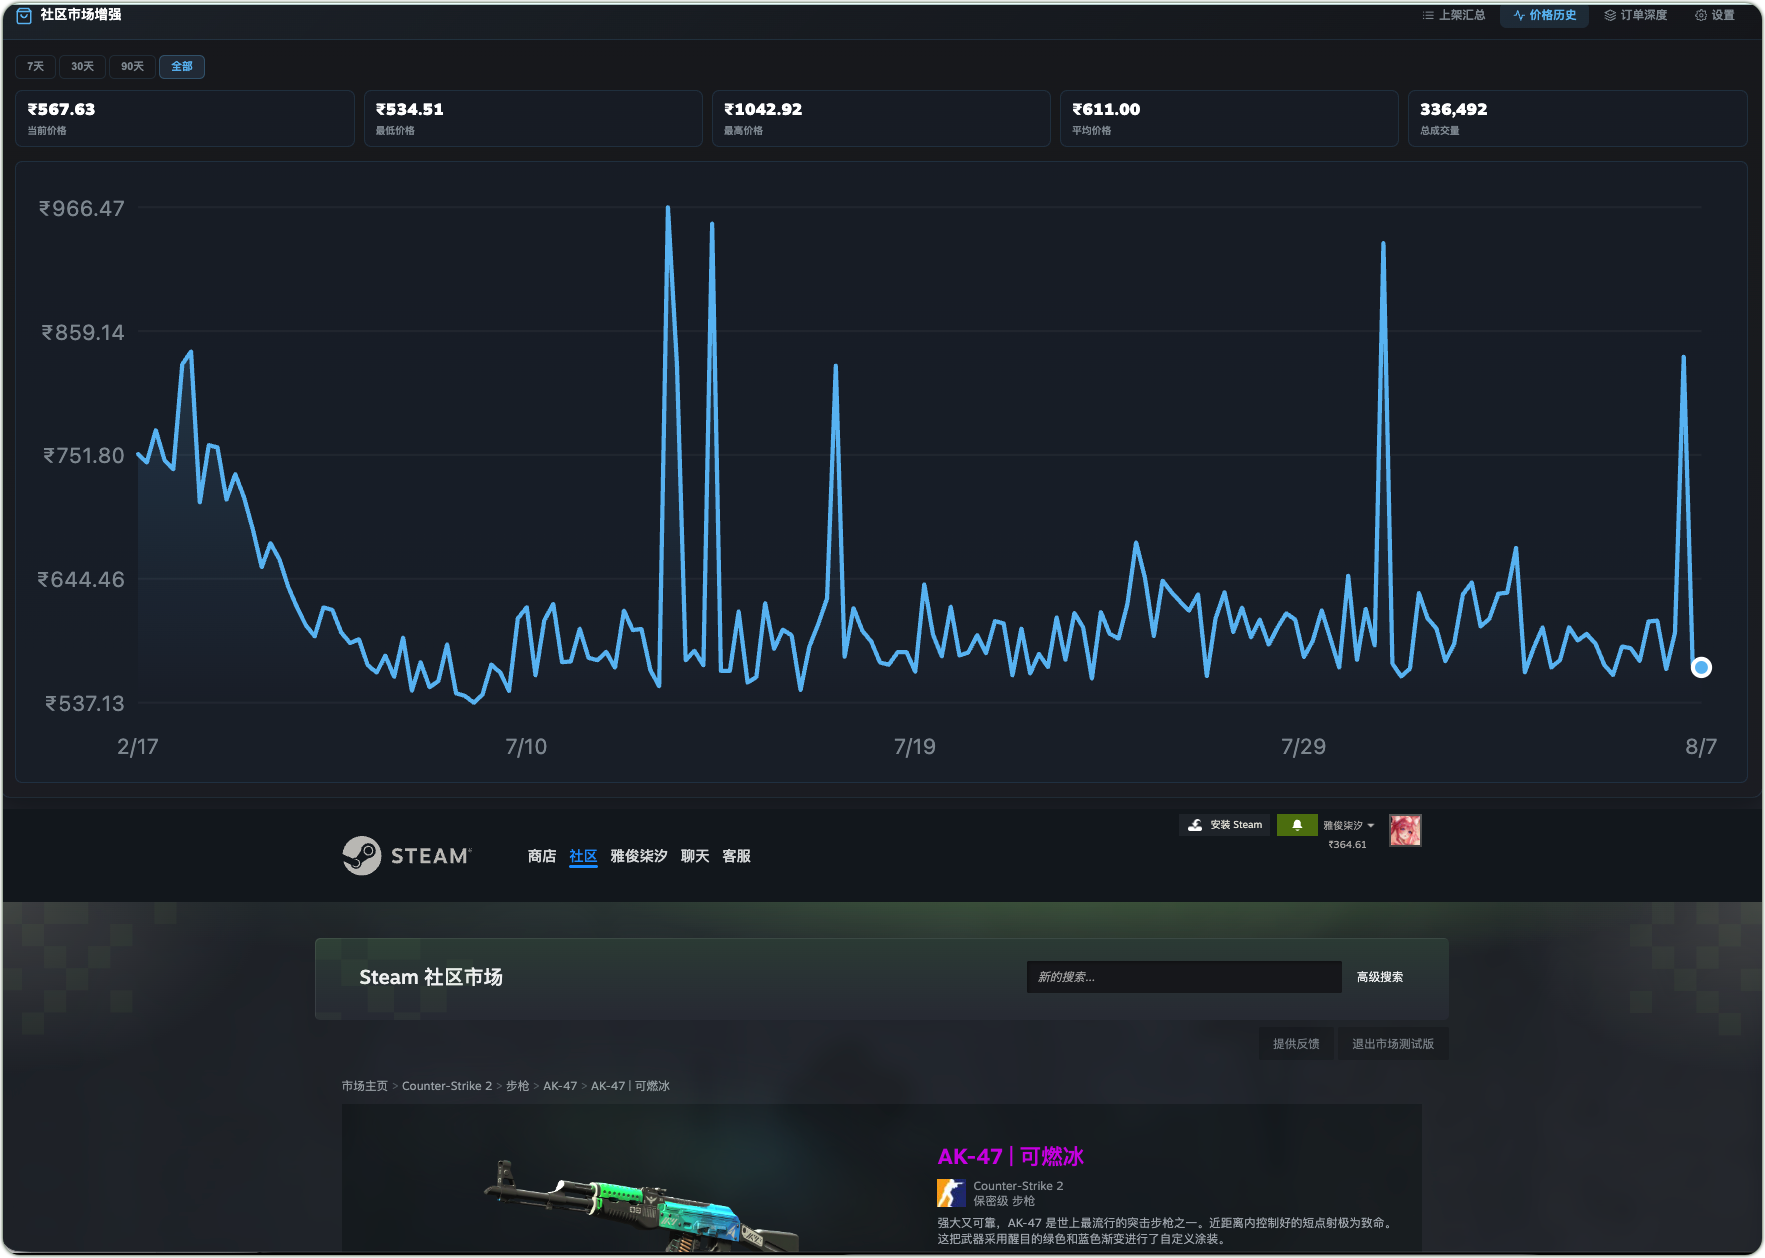The image size is (1765, 1258).
Task: Open the 聊天 link
Action: 695,856
